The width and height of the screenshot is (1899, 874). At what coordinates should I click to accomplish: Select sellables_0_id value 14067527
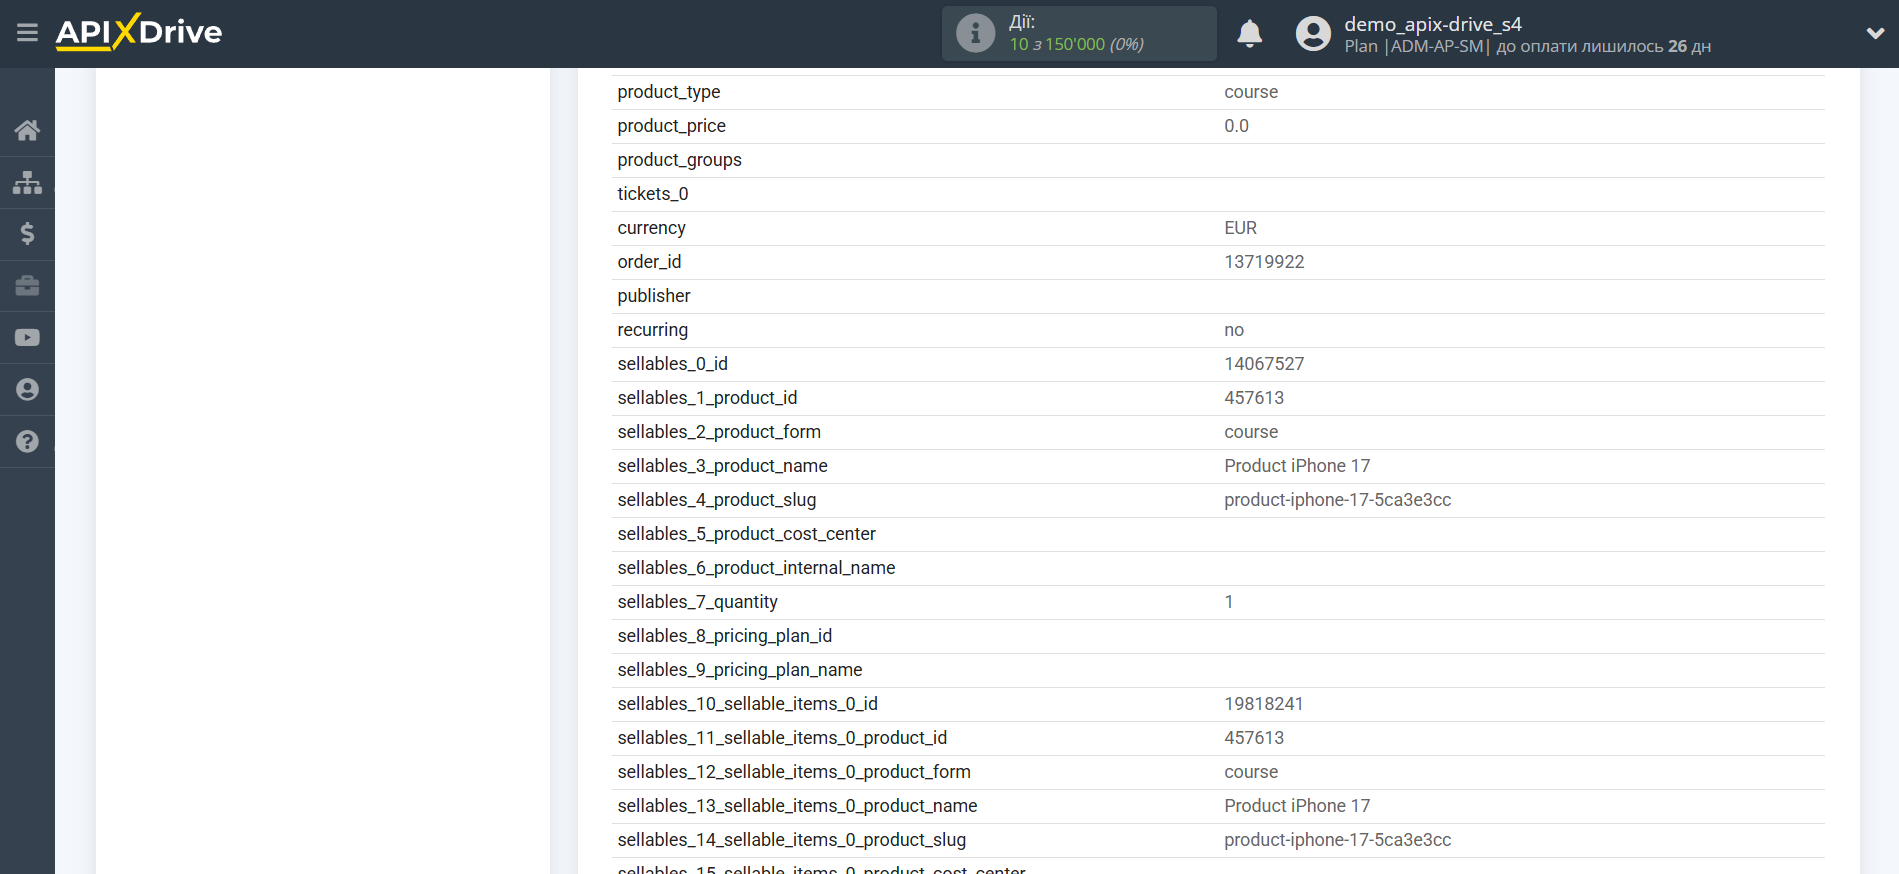pos(1264,364)
